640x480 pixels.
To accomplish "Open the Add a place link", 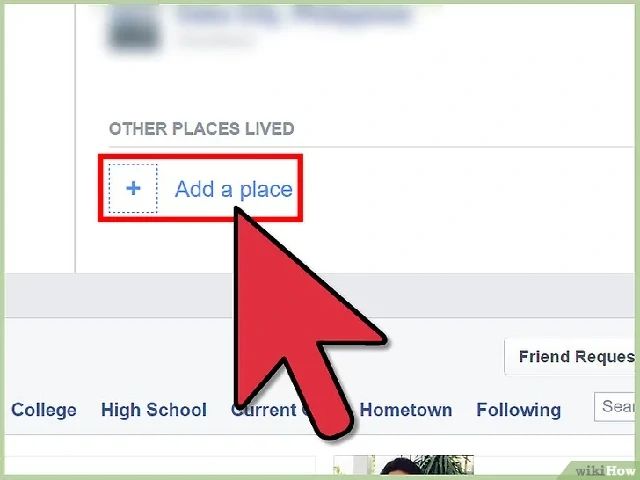I will click(x=233, y=189).
